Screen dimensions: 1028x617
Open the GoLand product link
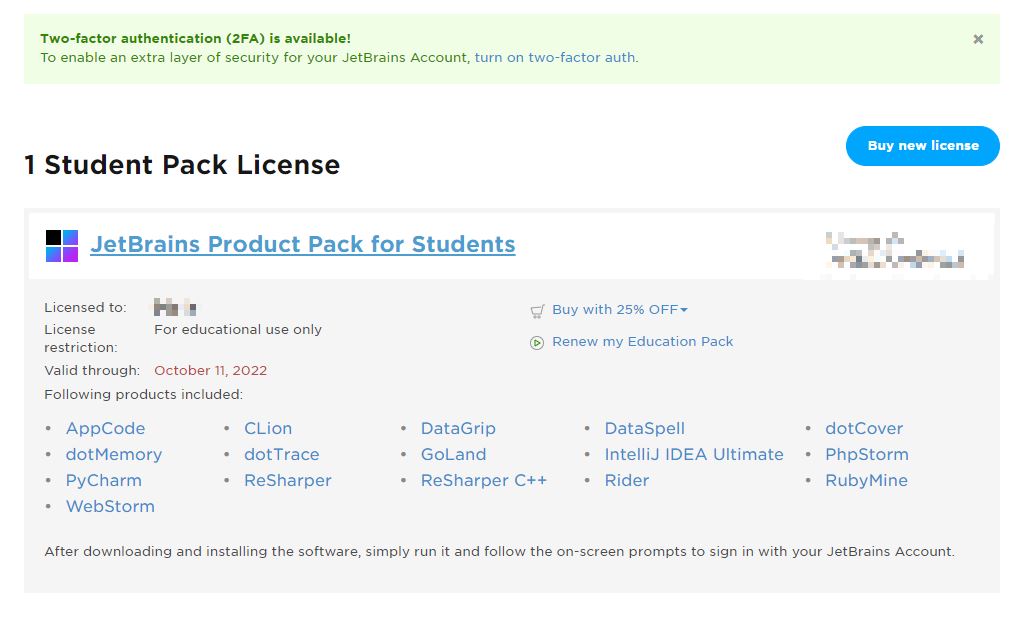pos(454,454)
